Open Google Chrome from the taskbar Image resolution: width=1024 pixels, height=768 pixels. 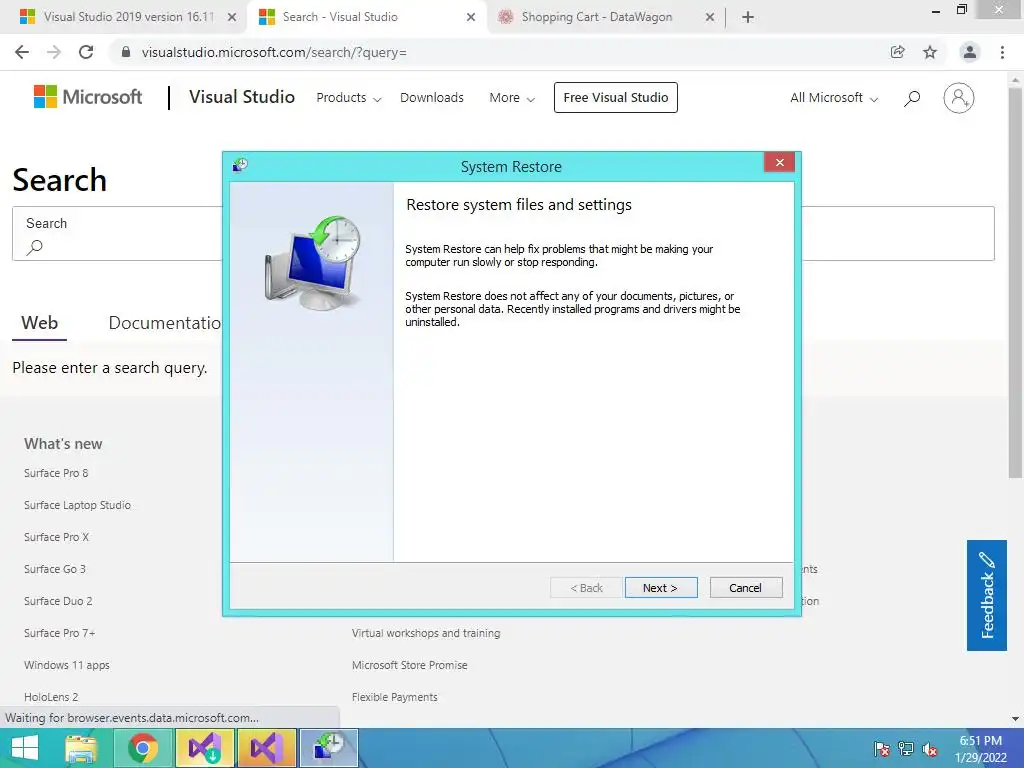click(142, 748)
